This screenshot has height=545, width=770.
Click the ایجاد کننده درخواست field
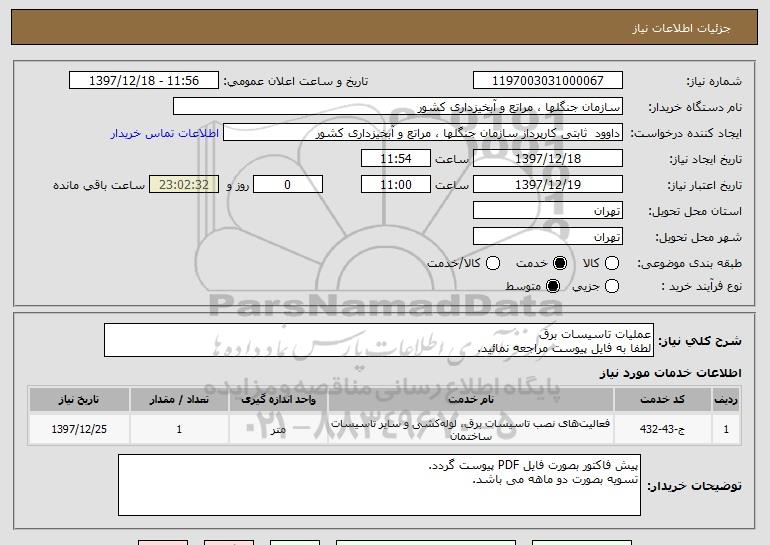tap(423, 133)
